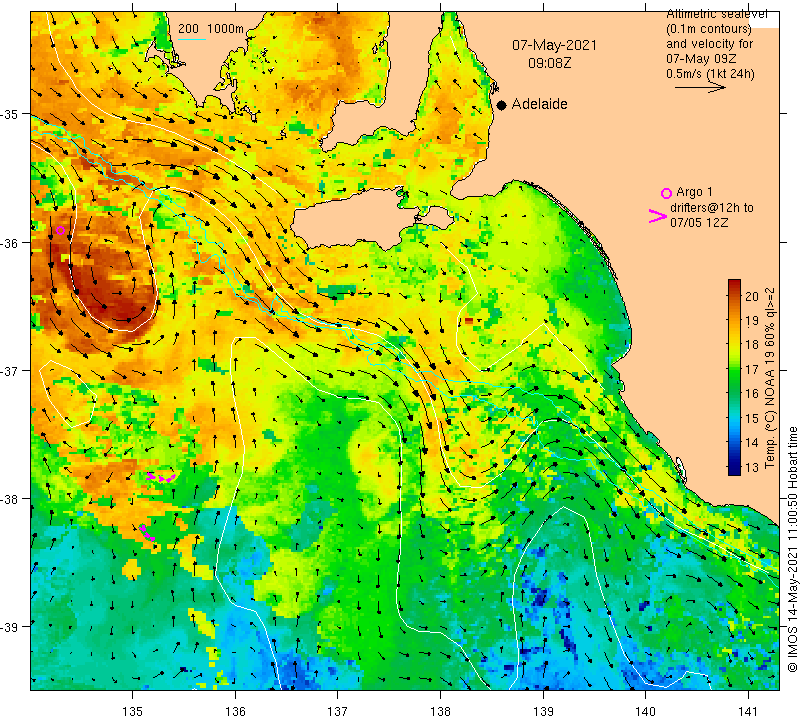800x720 pixels.
Task: Click the magenta Argo float circle near -36 latitude
Action: pyautogui.click(x=61, y=231)
